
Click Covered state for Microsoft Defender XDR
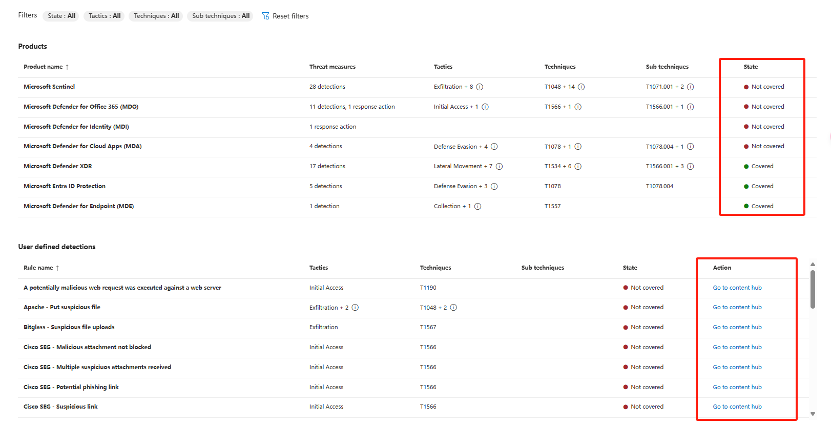point(758,167)
